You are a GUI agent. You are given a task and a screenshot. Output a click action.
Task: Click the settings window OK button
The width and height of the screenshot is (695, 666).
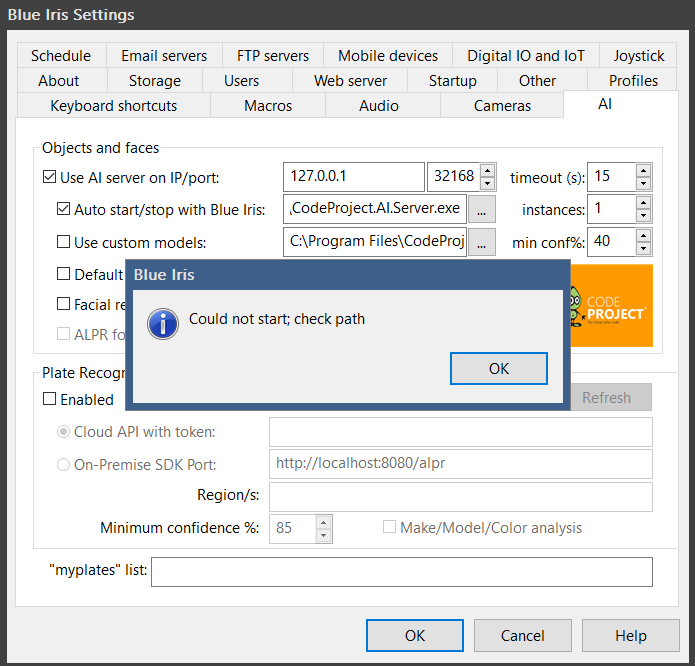tap(415, 635)
